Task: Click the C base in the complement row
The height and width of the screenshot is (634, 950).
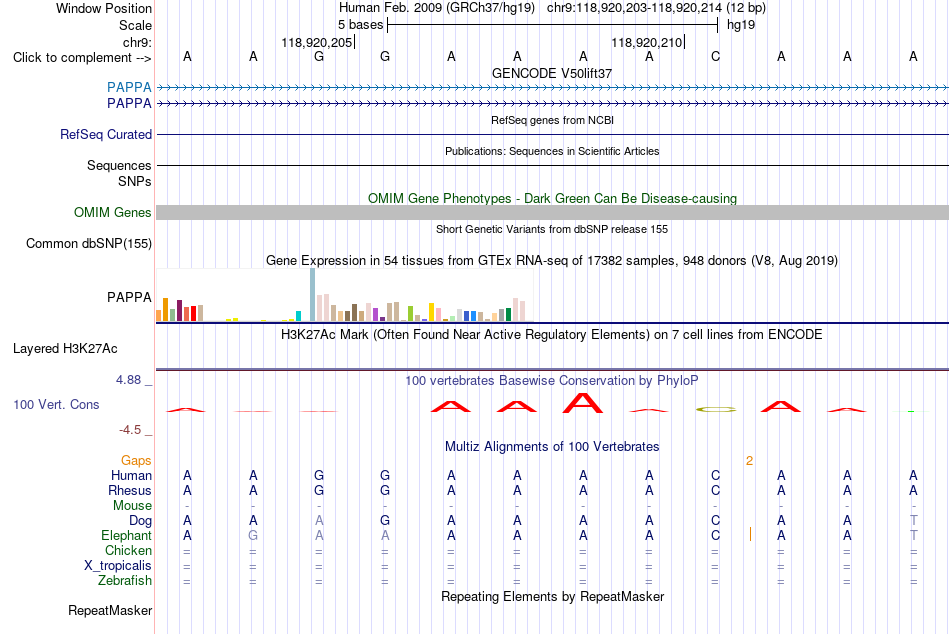Action: pyautogui.click(x=716, y=56)
